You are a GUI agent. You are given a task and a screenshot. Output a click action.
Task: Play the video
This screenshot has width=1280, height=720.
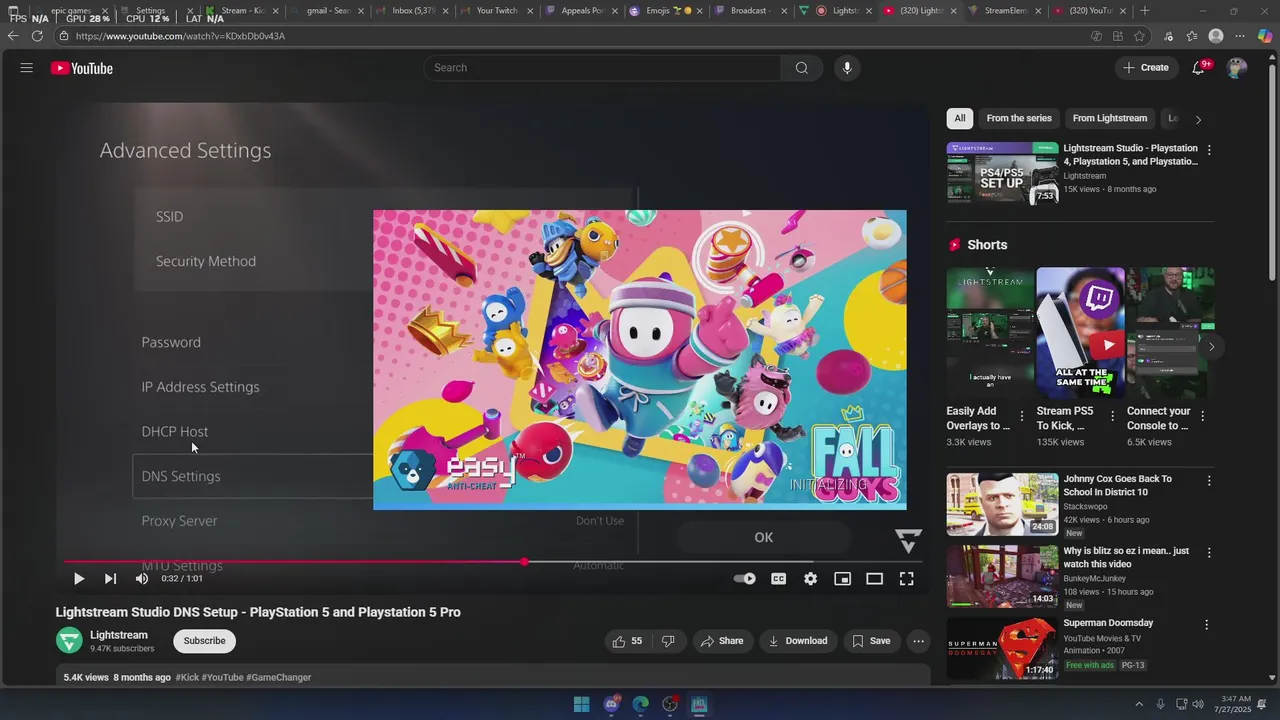(x=78, y=579)
